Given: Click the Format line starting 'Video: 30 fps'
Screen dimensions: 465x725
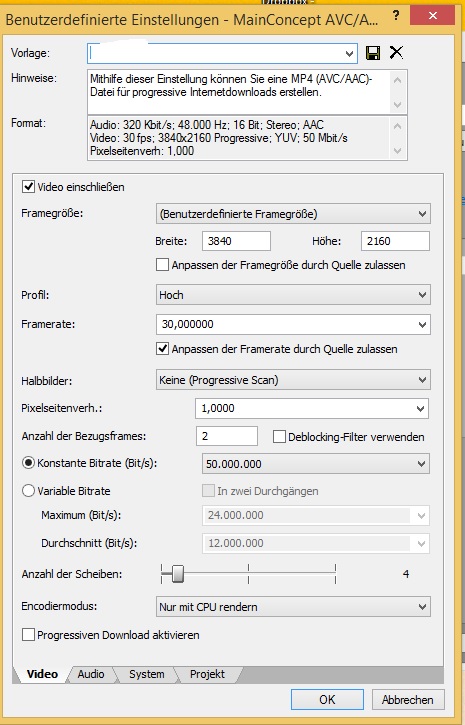Looking at the screenshot, I should click(219, 138).
